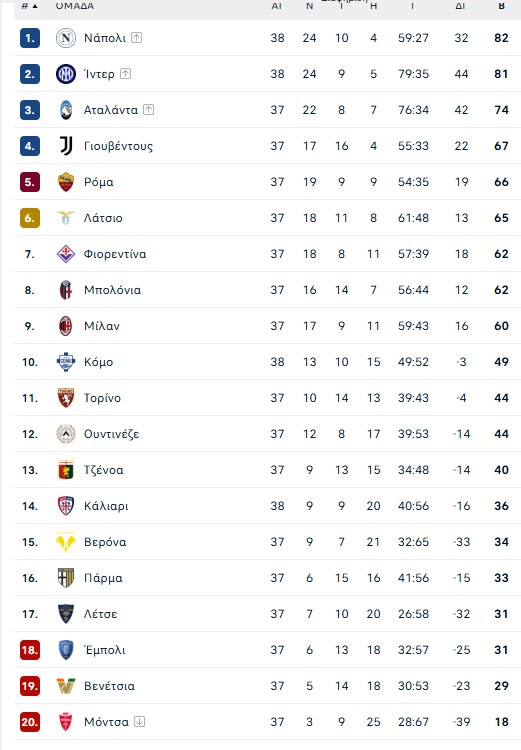Sort table by the # column arrow

click(35, 6)
